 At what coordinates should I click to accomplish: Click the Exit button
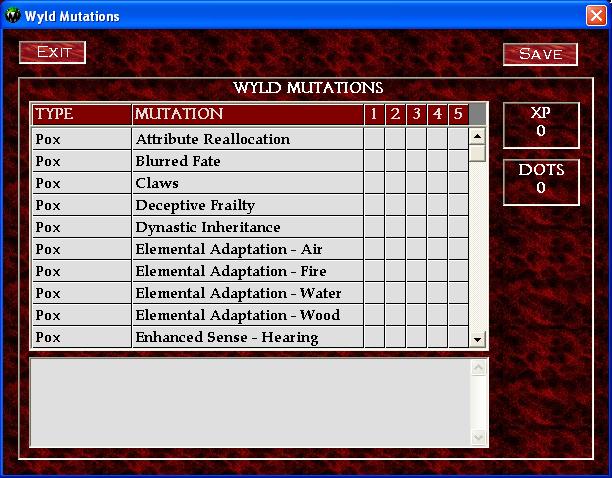coord(53,52)
